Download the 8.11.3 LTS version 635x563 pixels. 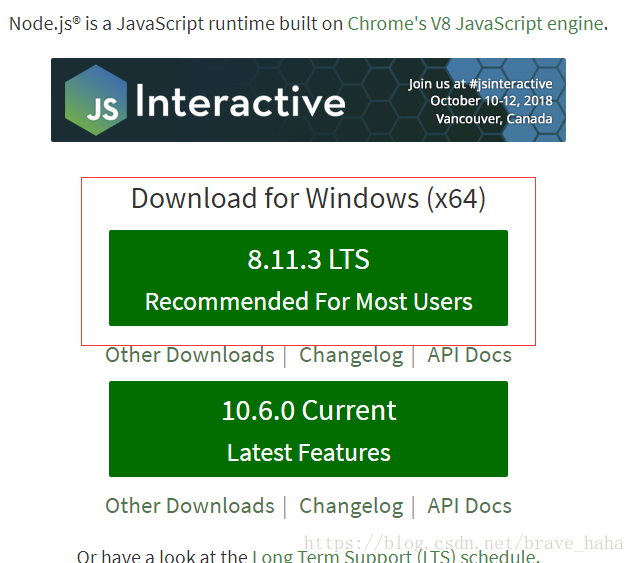click(x=308, y=278)
